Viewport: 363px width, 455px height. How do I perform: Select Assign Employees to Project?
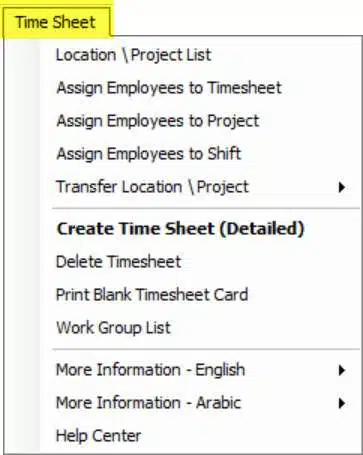(158, 121)
